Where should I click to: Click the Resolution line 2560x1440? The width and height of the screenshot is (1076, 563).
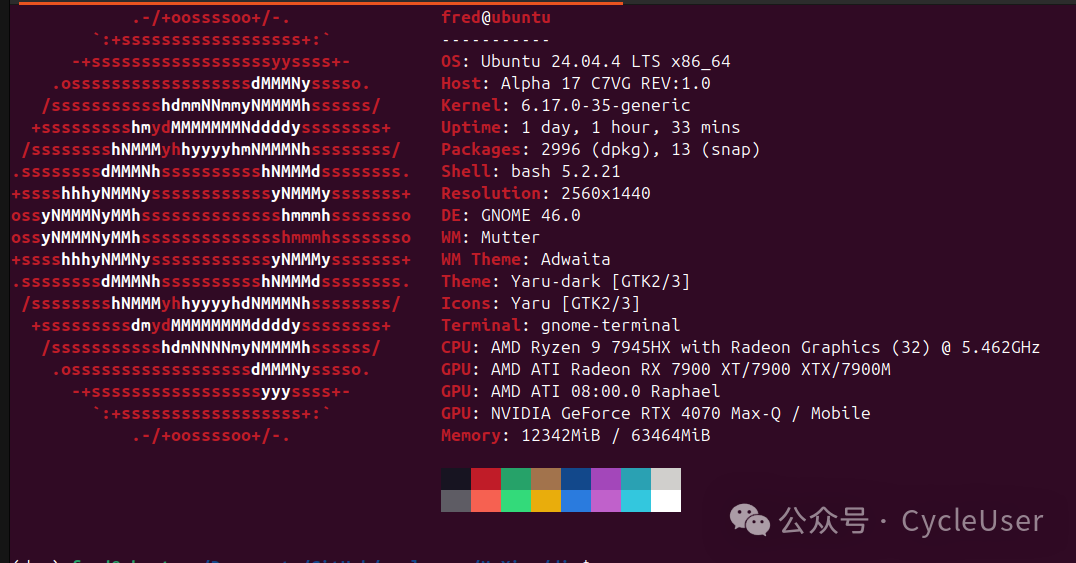[x=546, y=193]
